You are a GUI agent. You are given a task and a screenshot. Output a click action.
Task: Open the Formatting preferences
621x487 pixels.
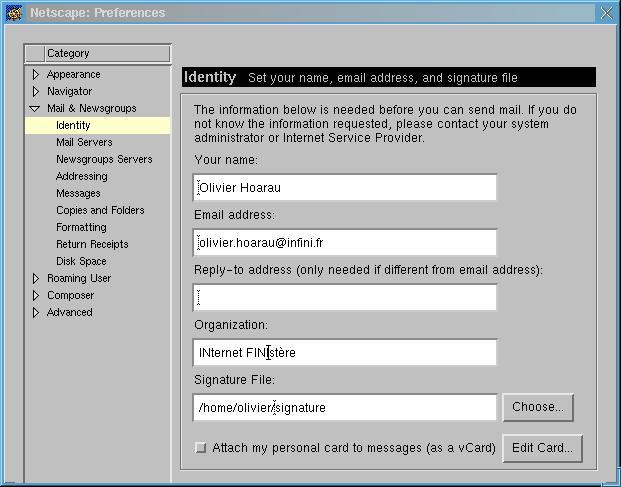[x=81, y=227]
